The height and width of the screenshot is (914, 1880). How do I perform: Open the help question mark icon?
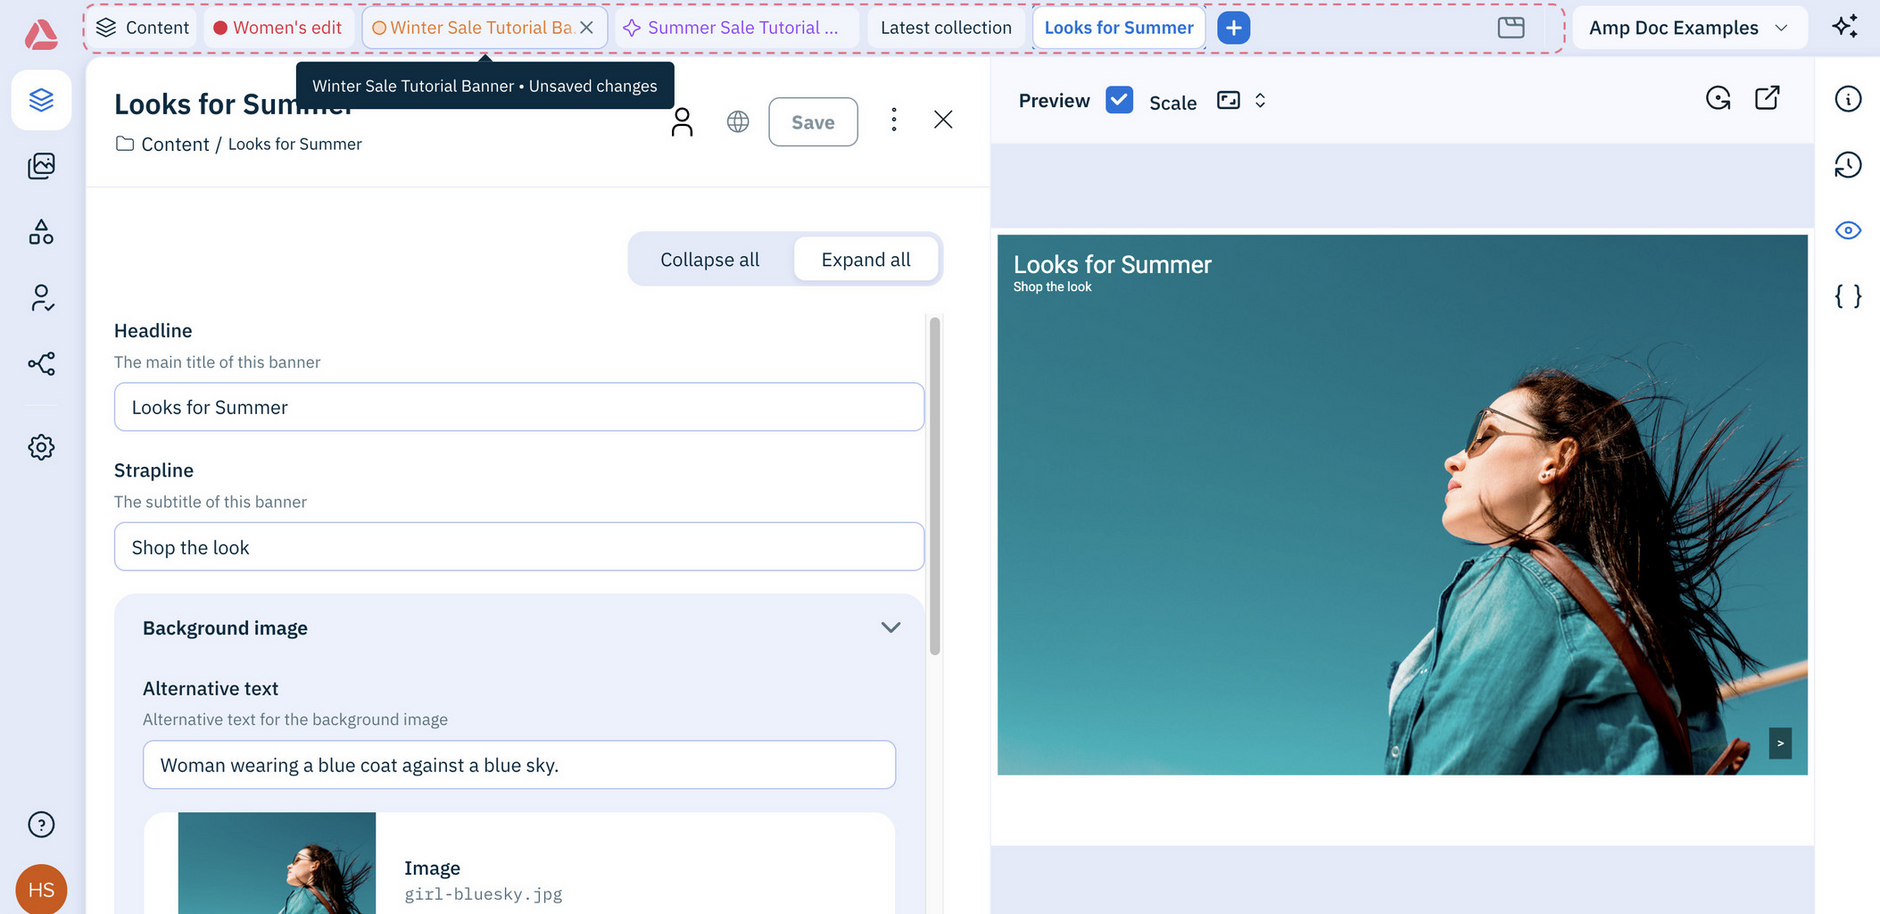click(x=41, y=825)
